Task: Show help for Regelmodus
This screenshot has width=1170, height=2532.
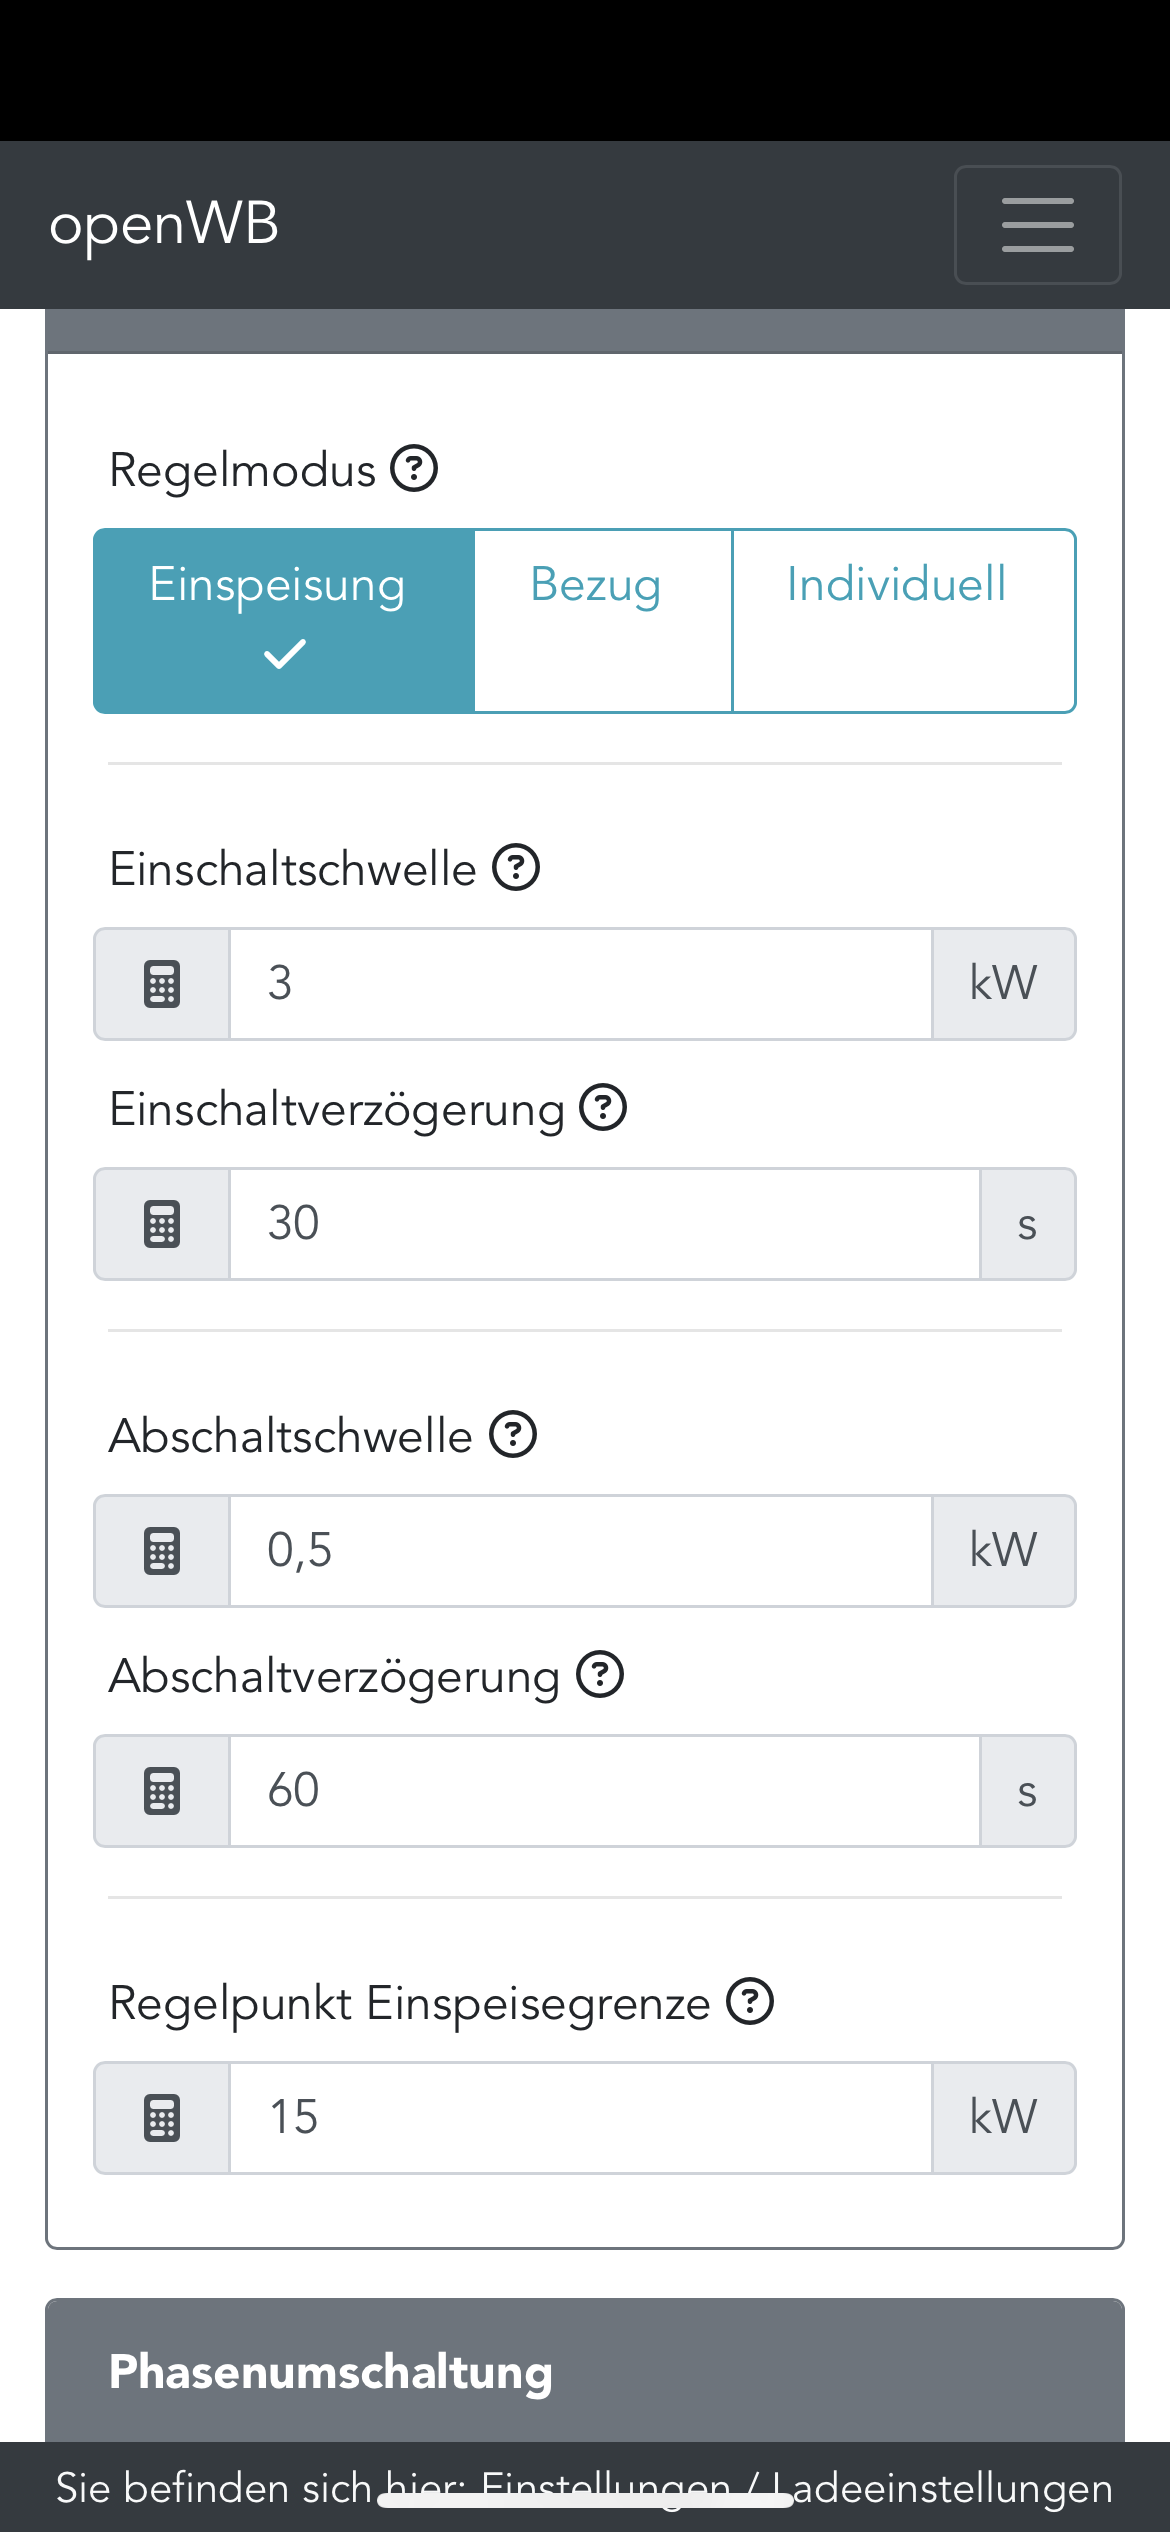Action: coord(414,469)
